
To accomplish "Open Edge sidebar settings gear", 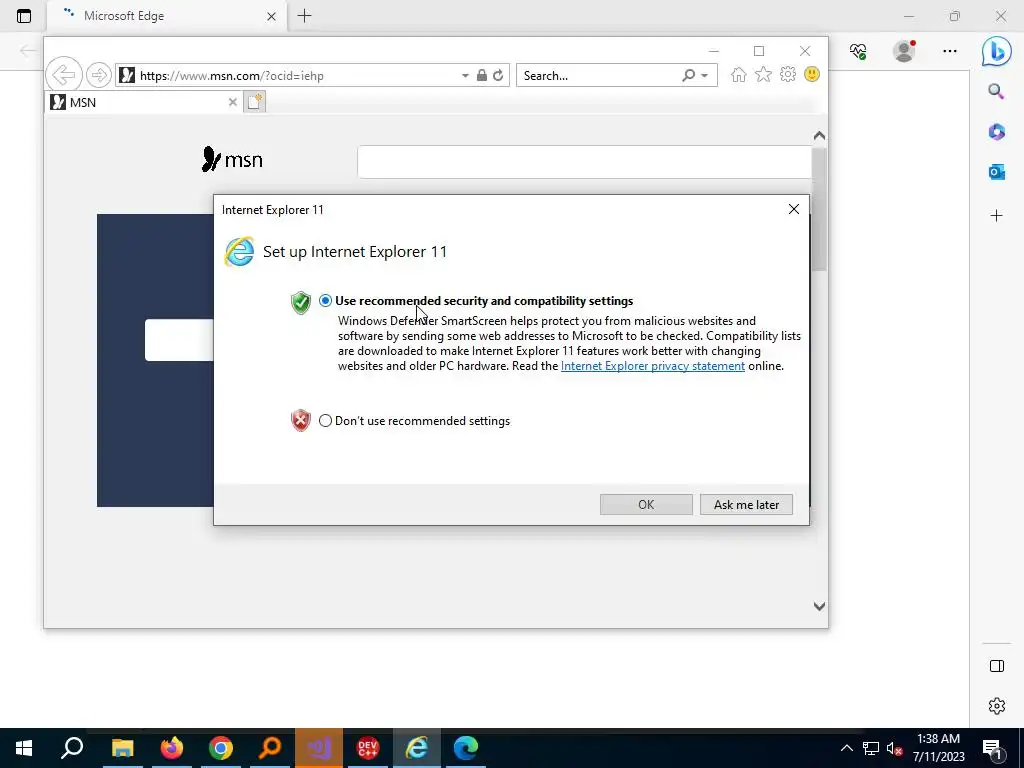I will pyautogui.click(x=997, y=706).
